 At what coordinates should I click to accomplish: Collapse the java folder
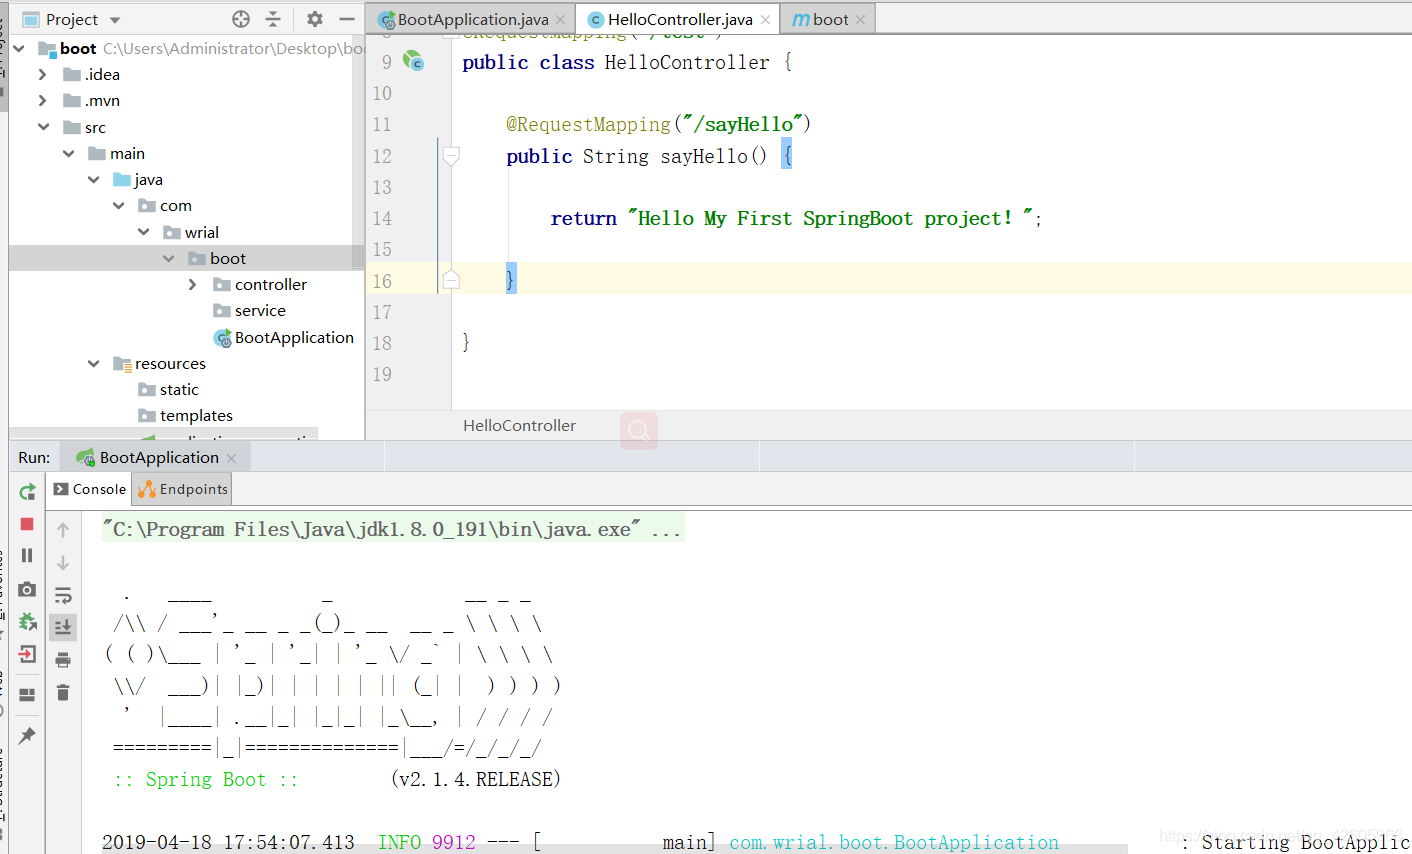pyautogui.click(x=93, y=179)
